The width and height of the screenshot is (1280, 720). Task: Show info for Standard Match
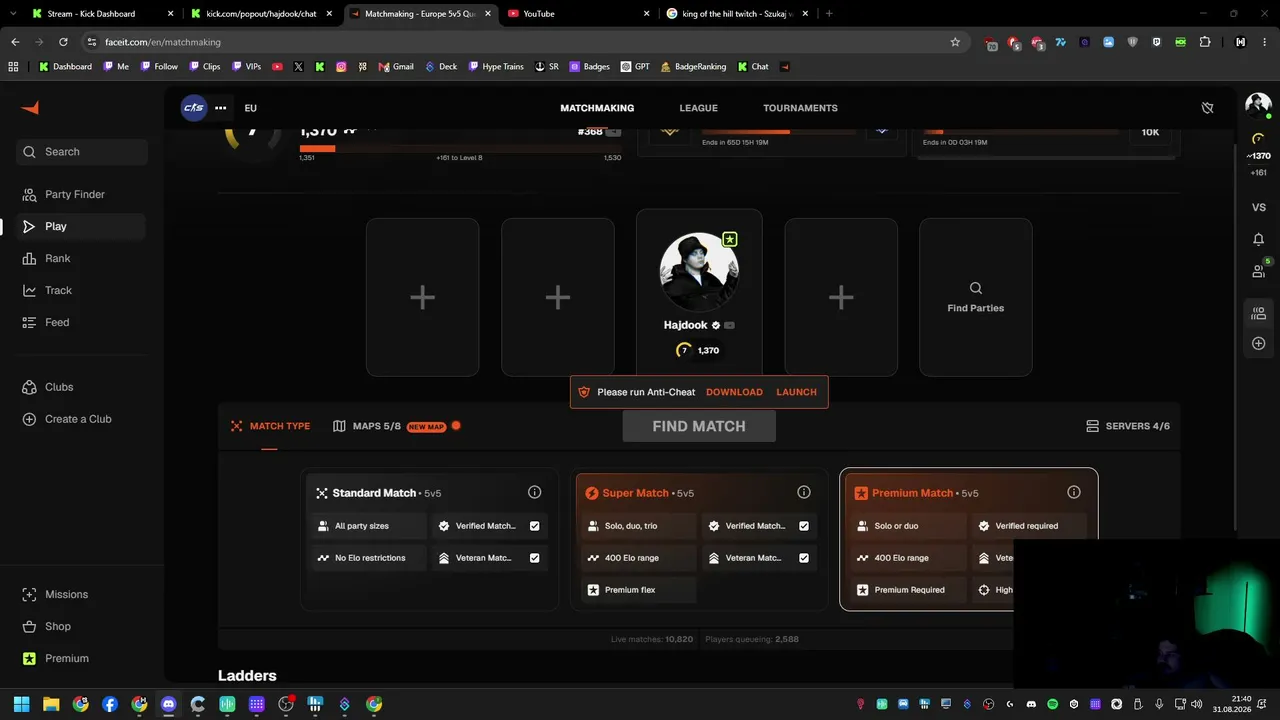coord(534,492)
